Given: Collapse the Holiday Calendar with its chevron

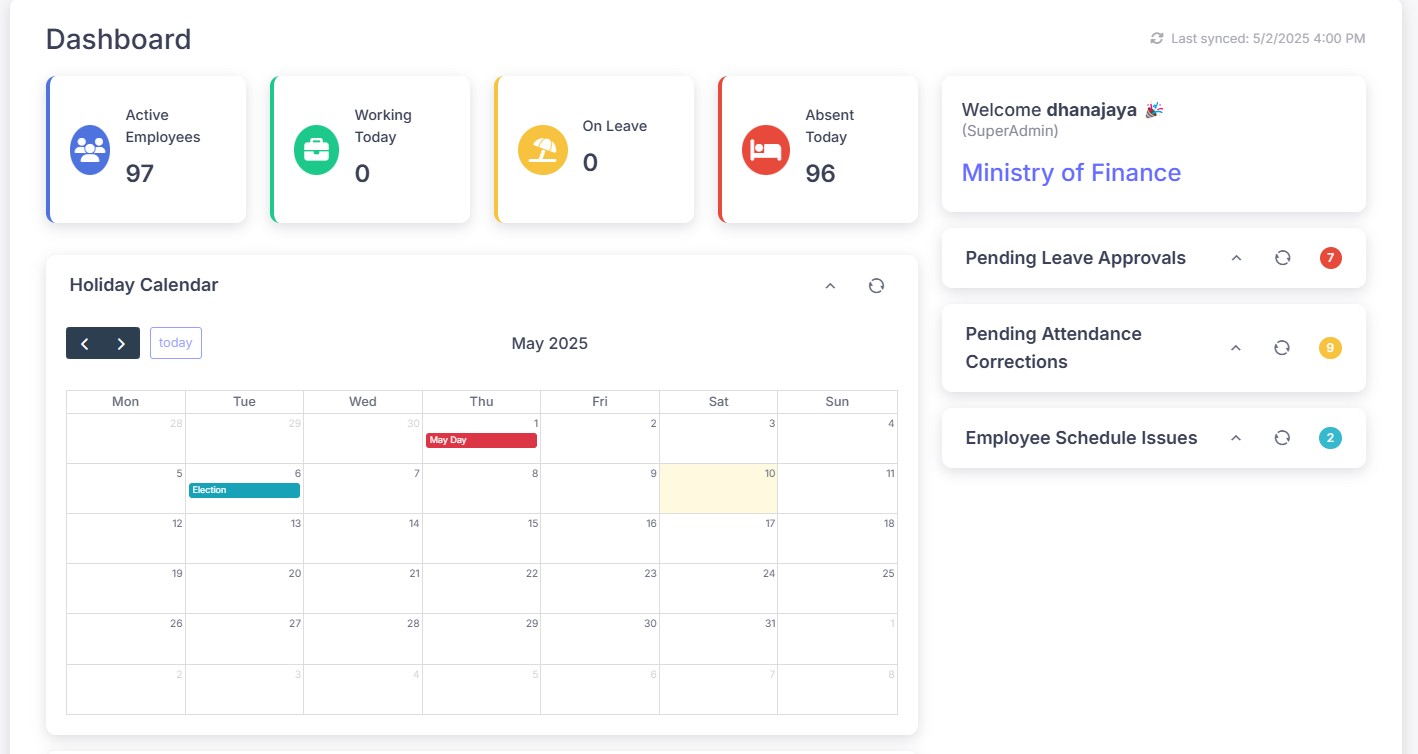Looking at the screenshot, I should pyautogui.click(x=830, y=285).
